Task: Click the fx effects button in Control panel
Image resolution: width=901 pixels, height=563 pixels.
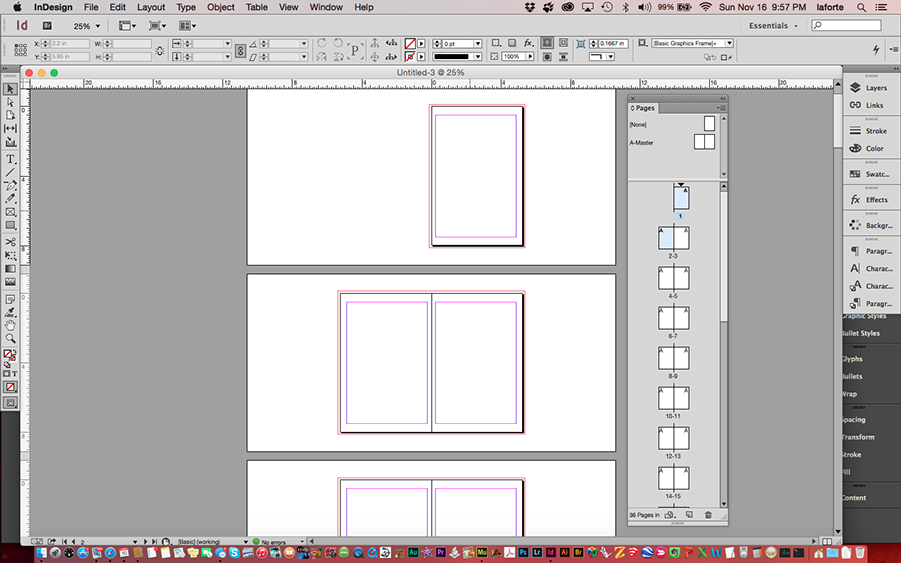Action: tap(528, 43)
